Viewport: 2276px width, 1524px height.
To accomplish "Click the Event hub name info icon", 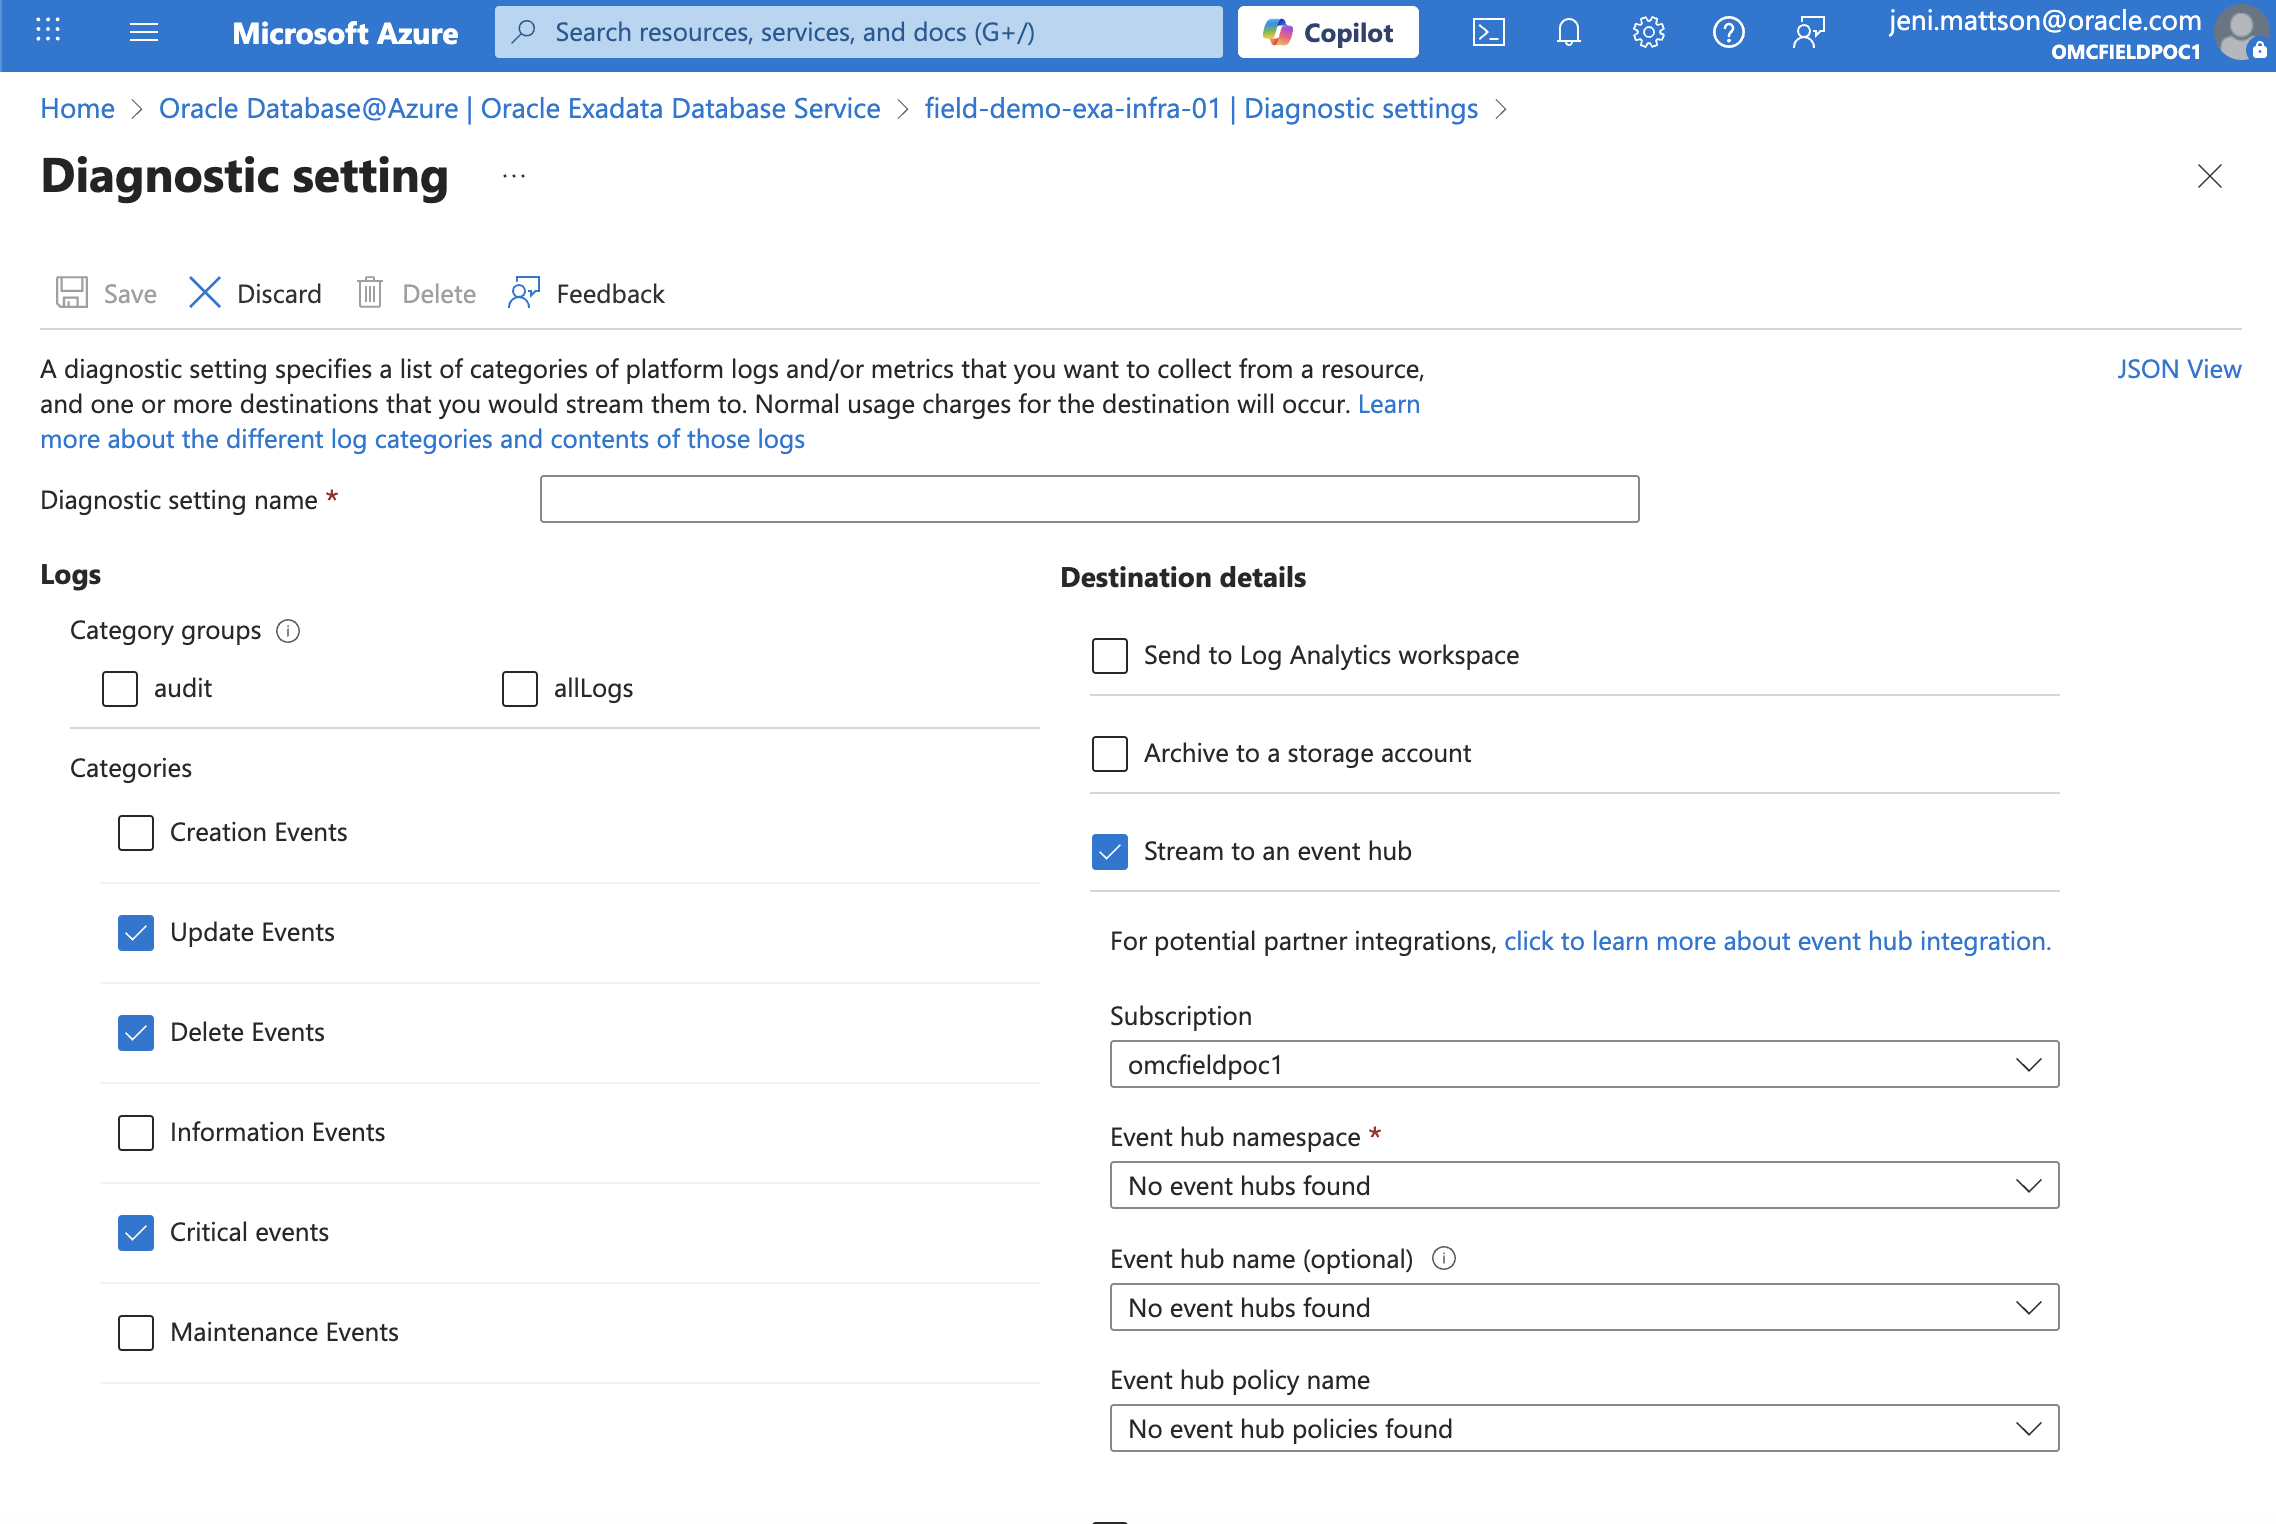I will coord(1445,1259).
